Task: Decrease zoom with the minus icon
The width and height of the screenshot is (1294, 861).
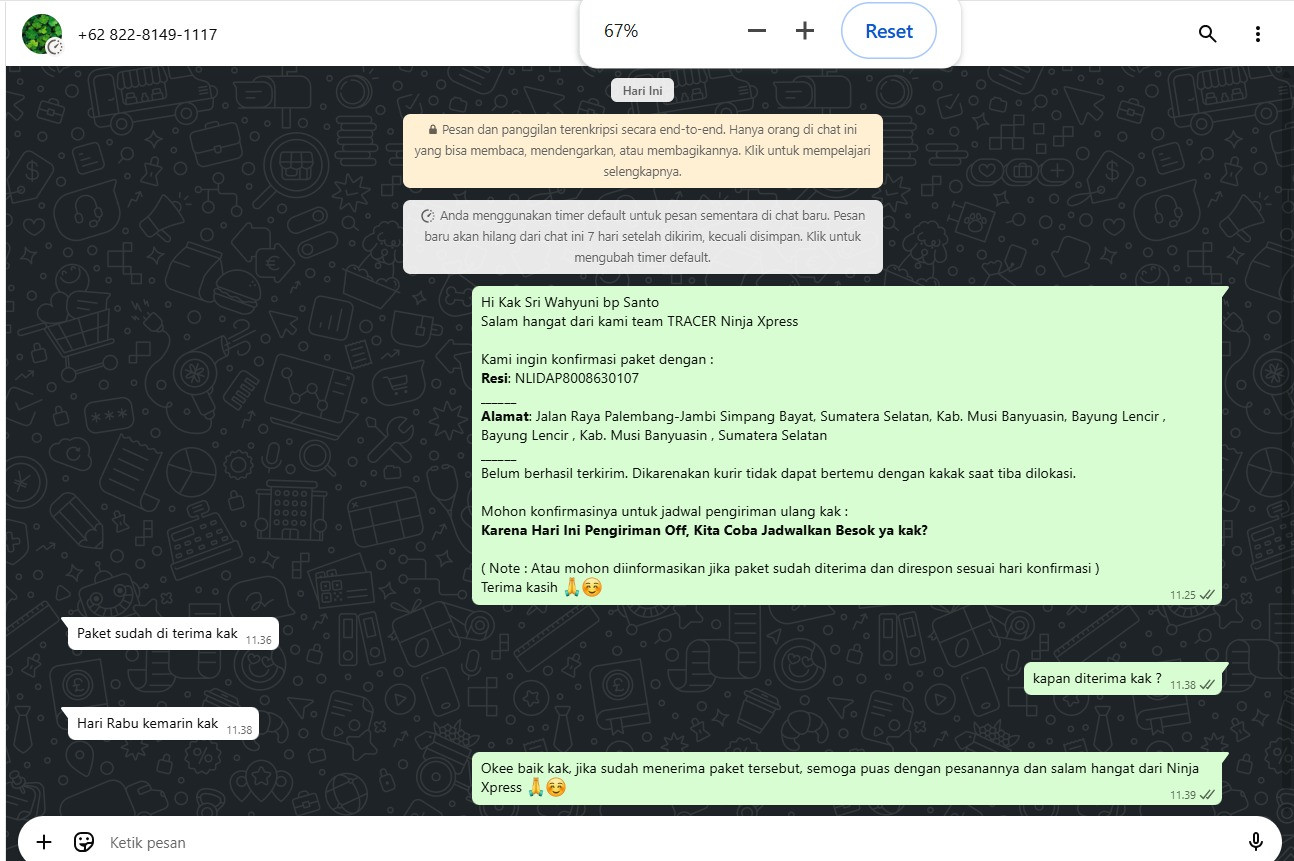Action: (x=757, y=31)
